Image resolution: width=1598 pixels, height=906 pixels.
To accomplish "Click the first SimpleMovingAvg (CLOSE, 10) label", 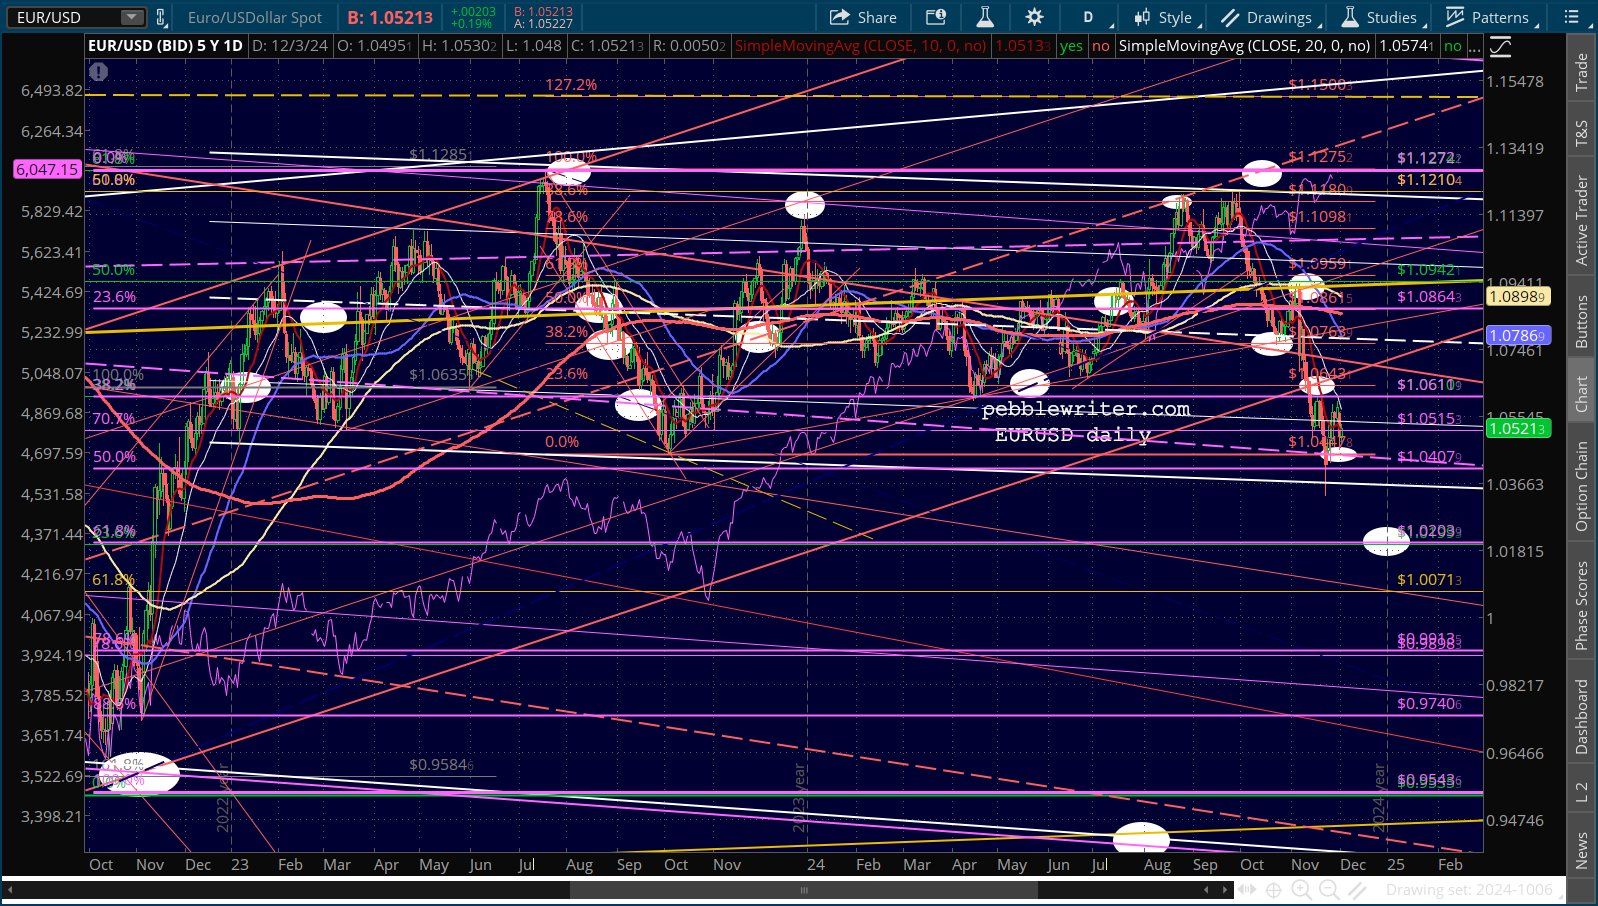I will click(x=860, y=46).
